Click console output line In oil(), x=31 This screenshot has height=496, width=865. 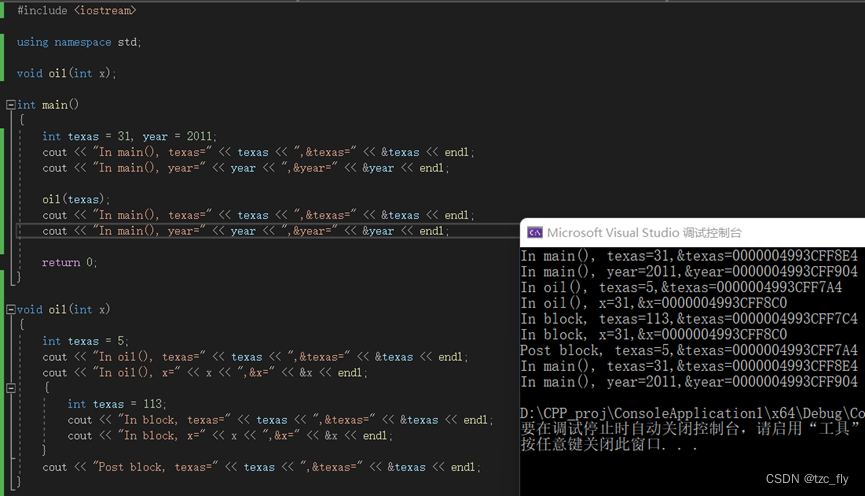pyautogui.click(x=654, y=303)
